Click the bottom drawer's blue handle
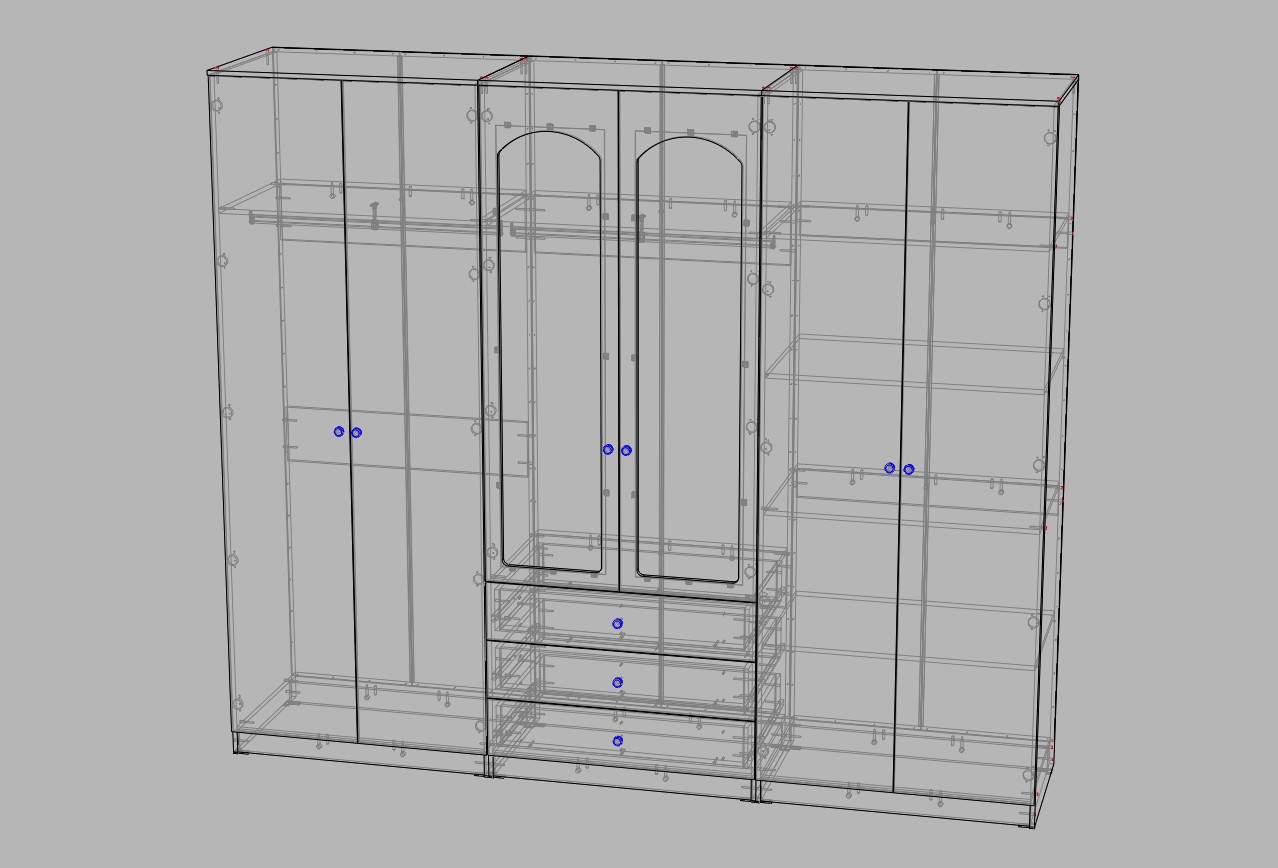 coord(618,741)
